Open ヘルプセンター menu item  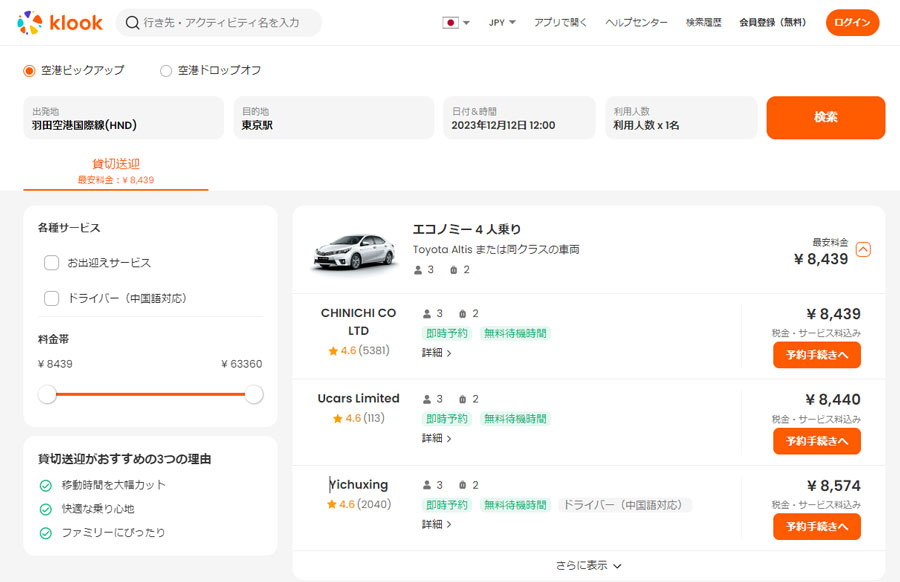[637, 23]
